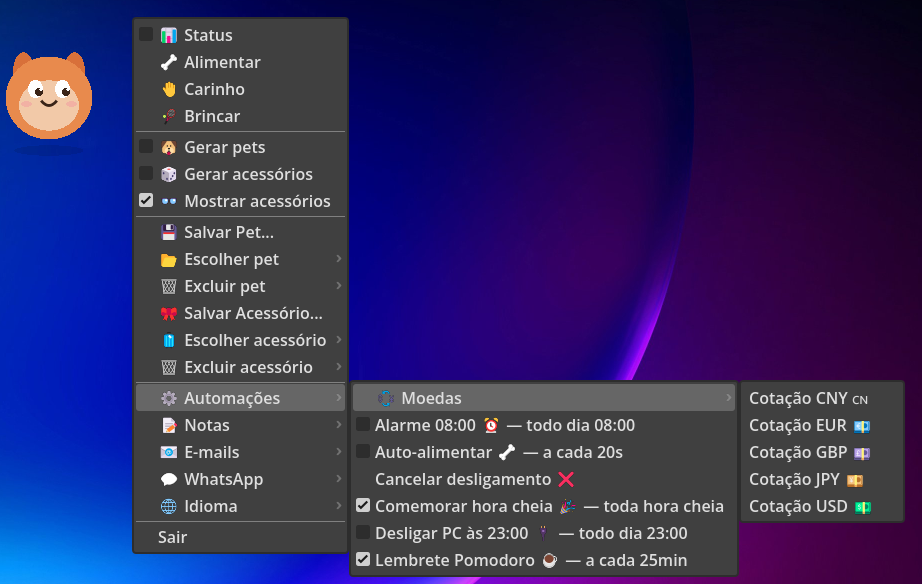The image size is (922, 584).
Task: Expand the Idioma submenu arrow
Action: (x=339, y=506)
